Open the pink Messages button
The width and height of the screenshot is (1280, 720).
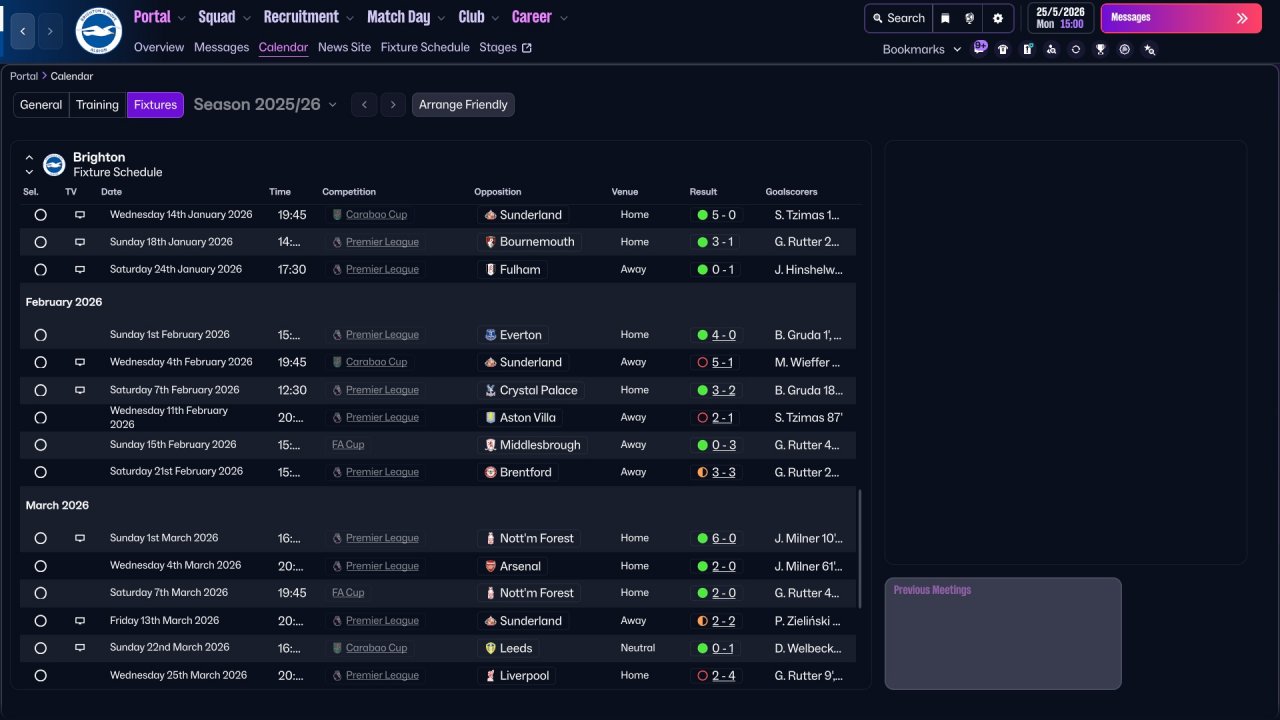click(x=1181, y=18)
